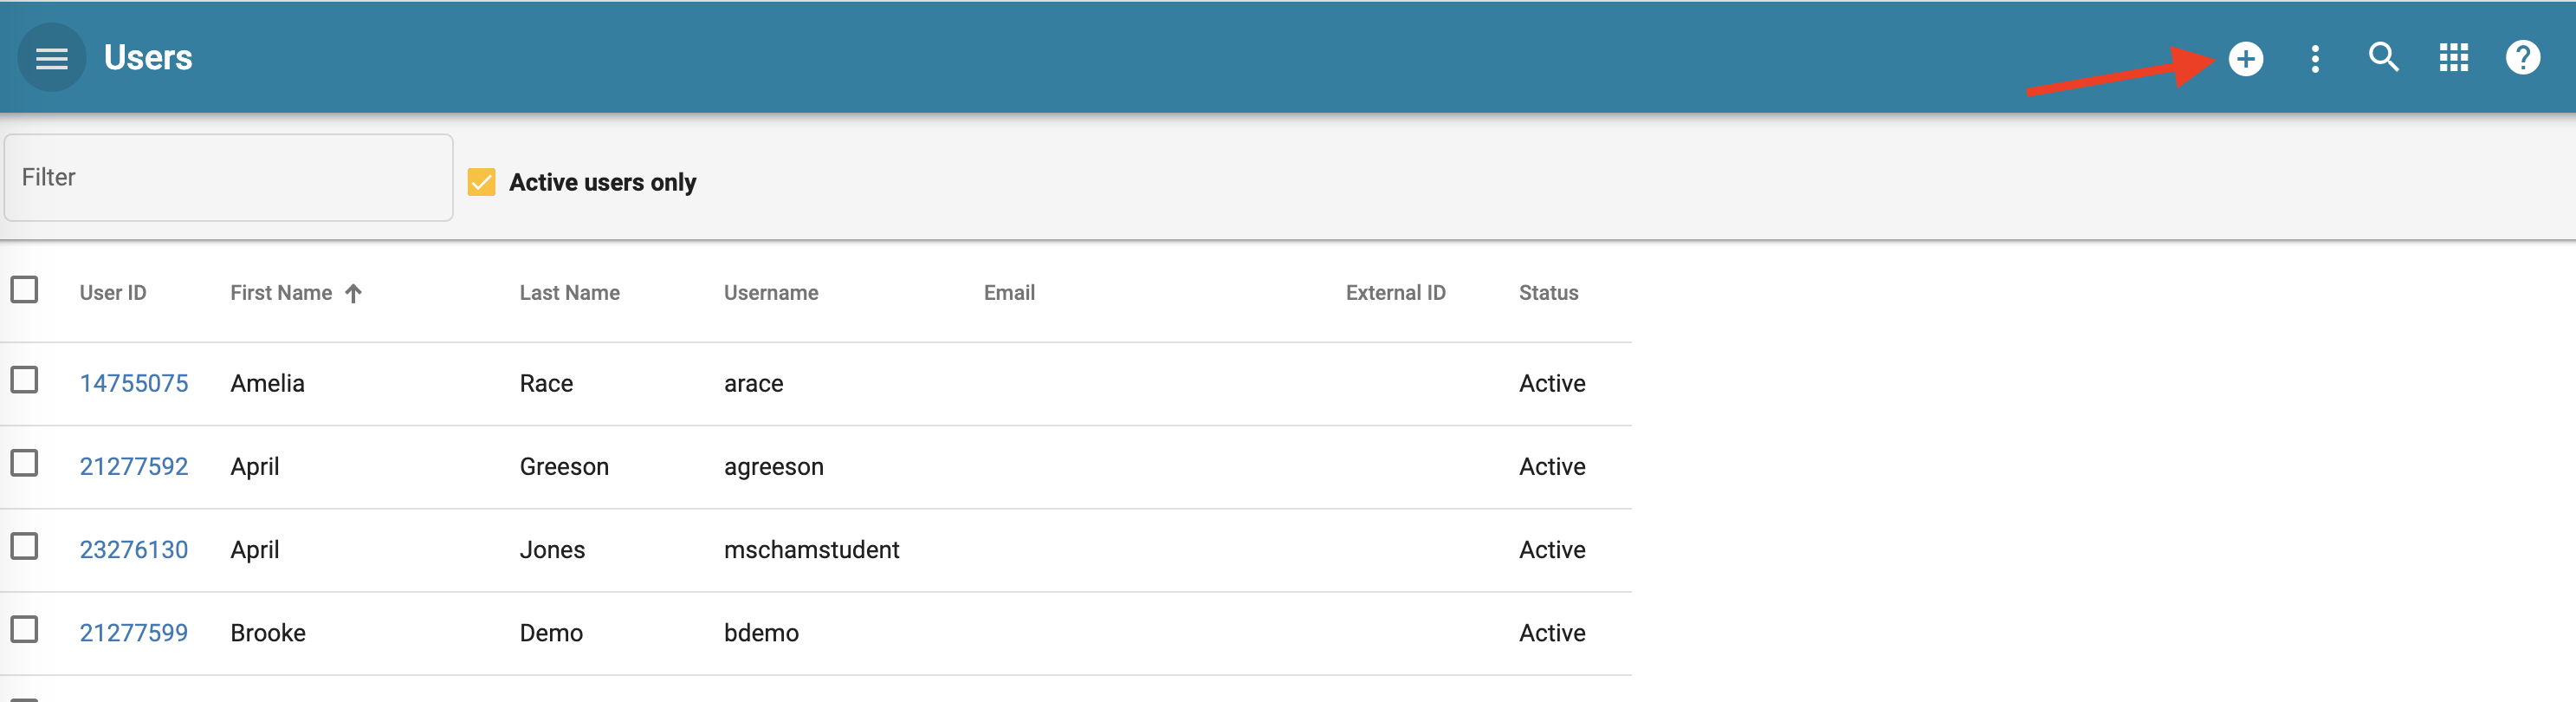Check the box for April Jones

[x=24, y=546]
